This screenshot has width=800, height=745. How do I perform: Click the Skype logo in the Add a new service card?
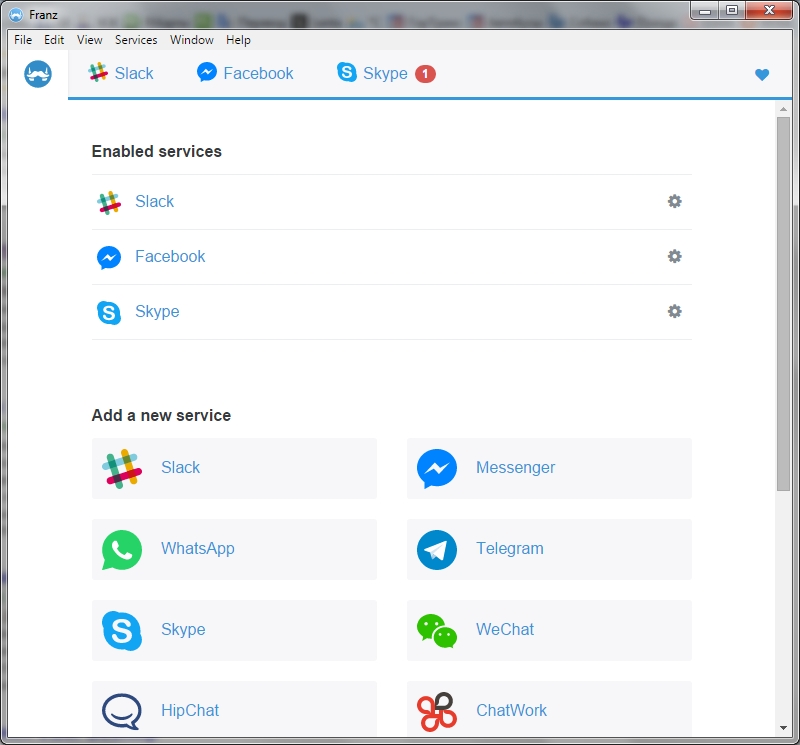tap(122, 631)
